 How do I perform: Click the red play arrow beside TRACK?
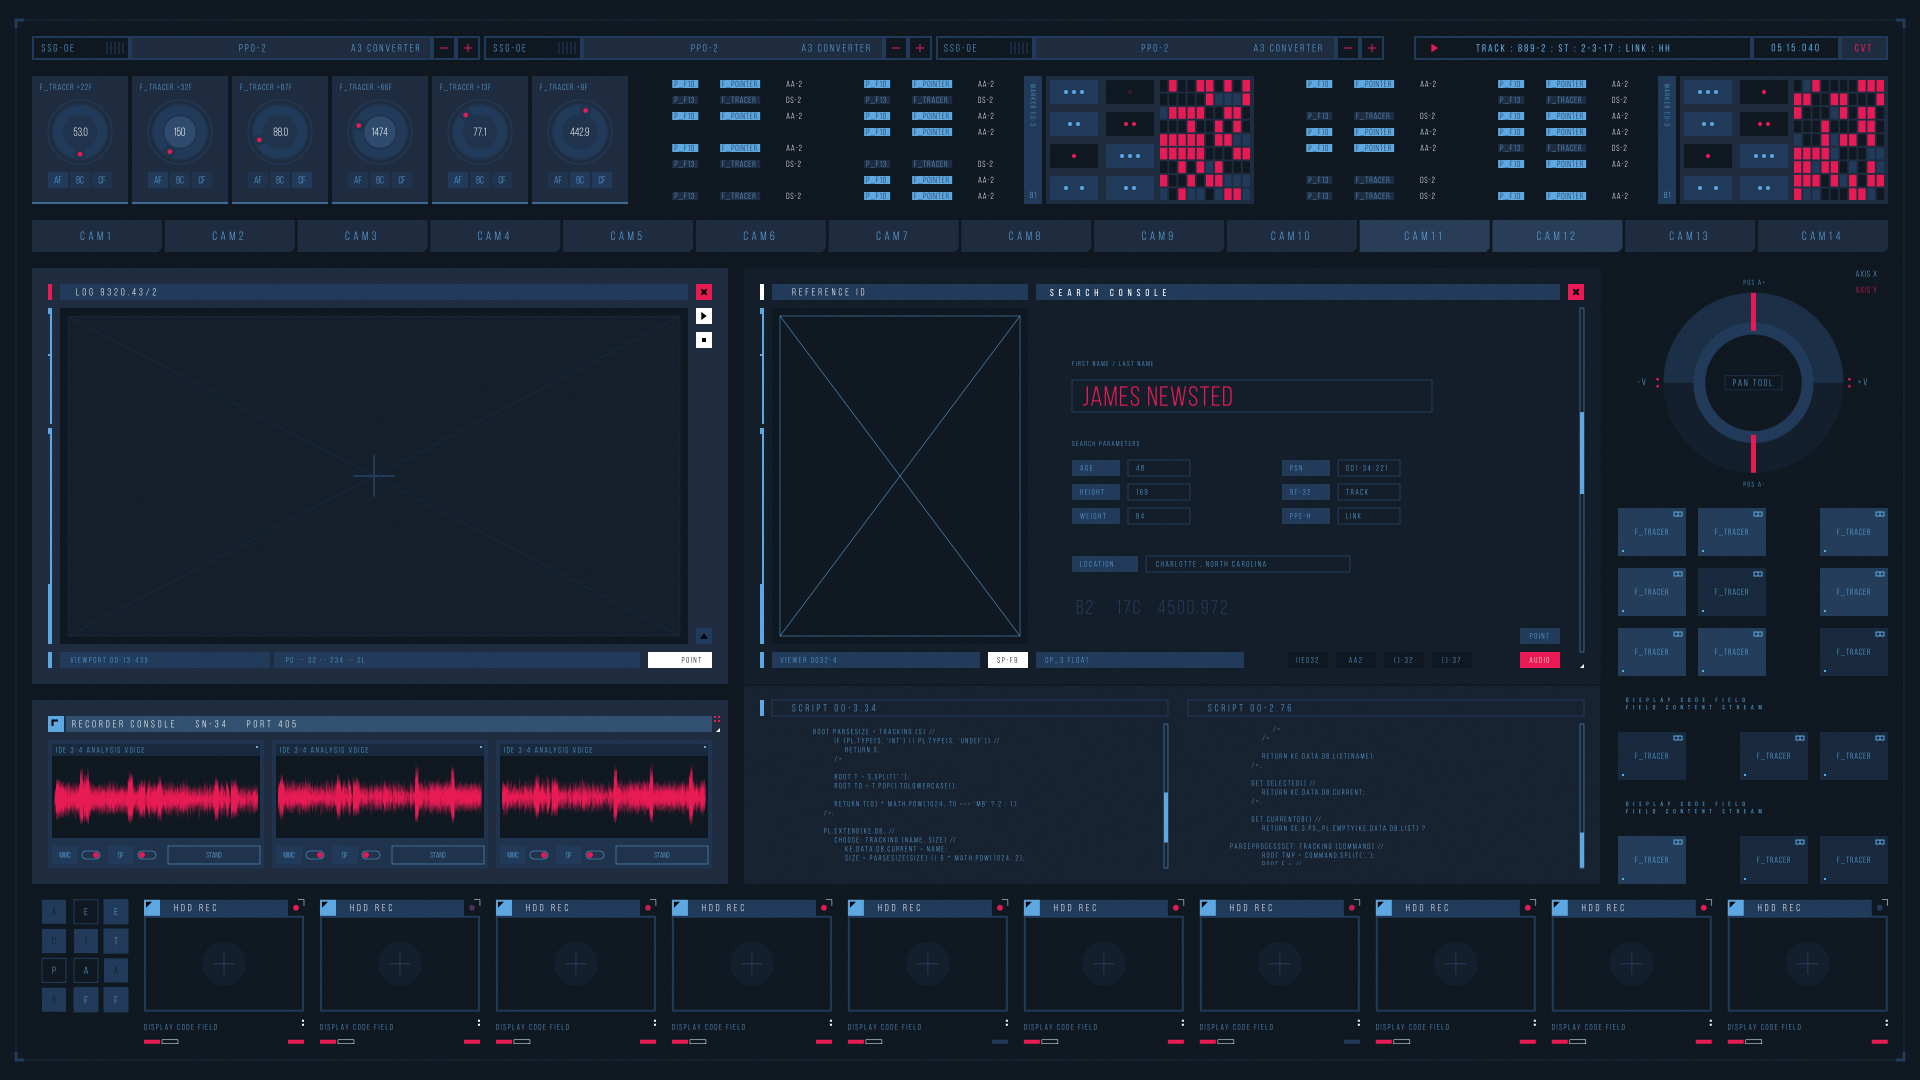(1434, 48)
